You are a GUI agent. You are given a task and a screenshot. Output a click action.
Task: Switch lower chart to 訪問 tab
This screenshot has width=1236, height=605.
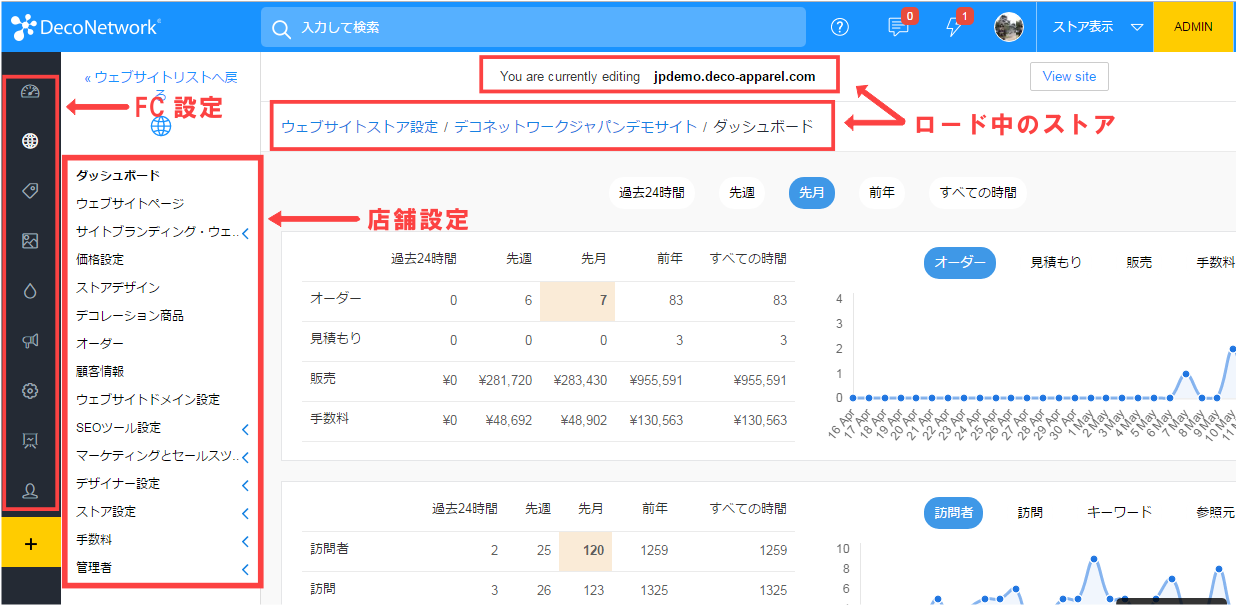(1030, 512)
